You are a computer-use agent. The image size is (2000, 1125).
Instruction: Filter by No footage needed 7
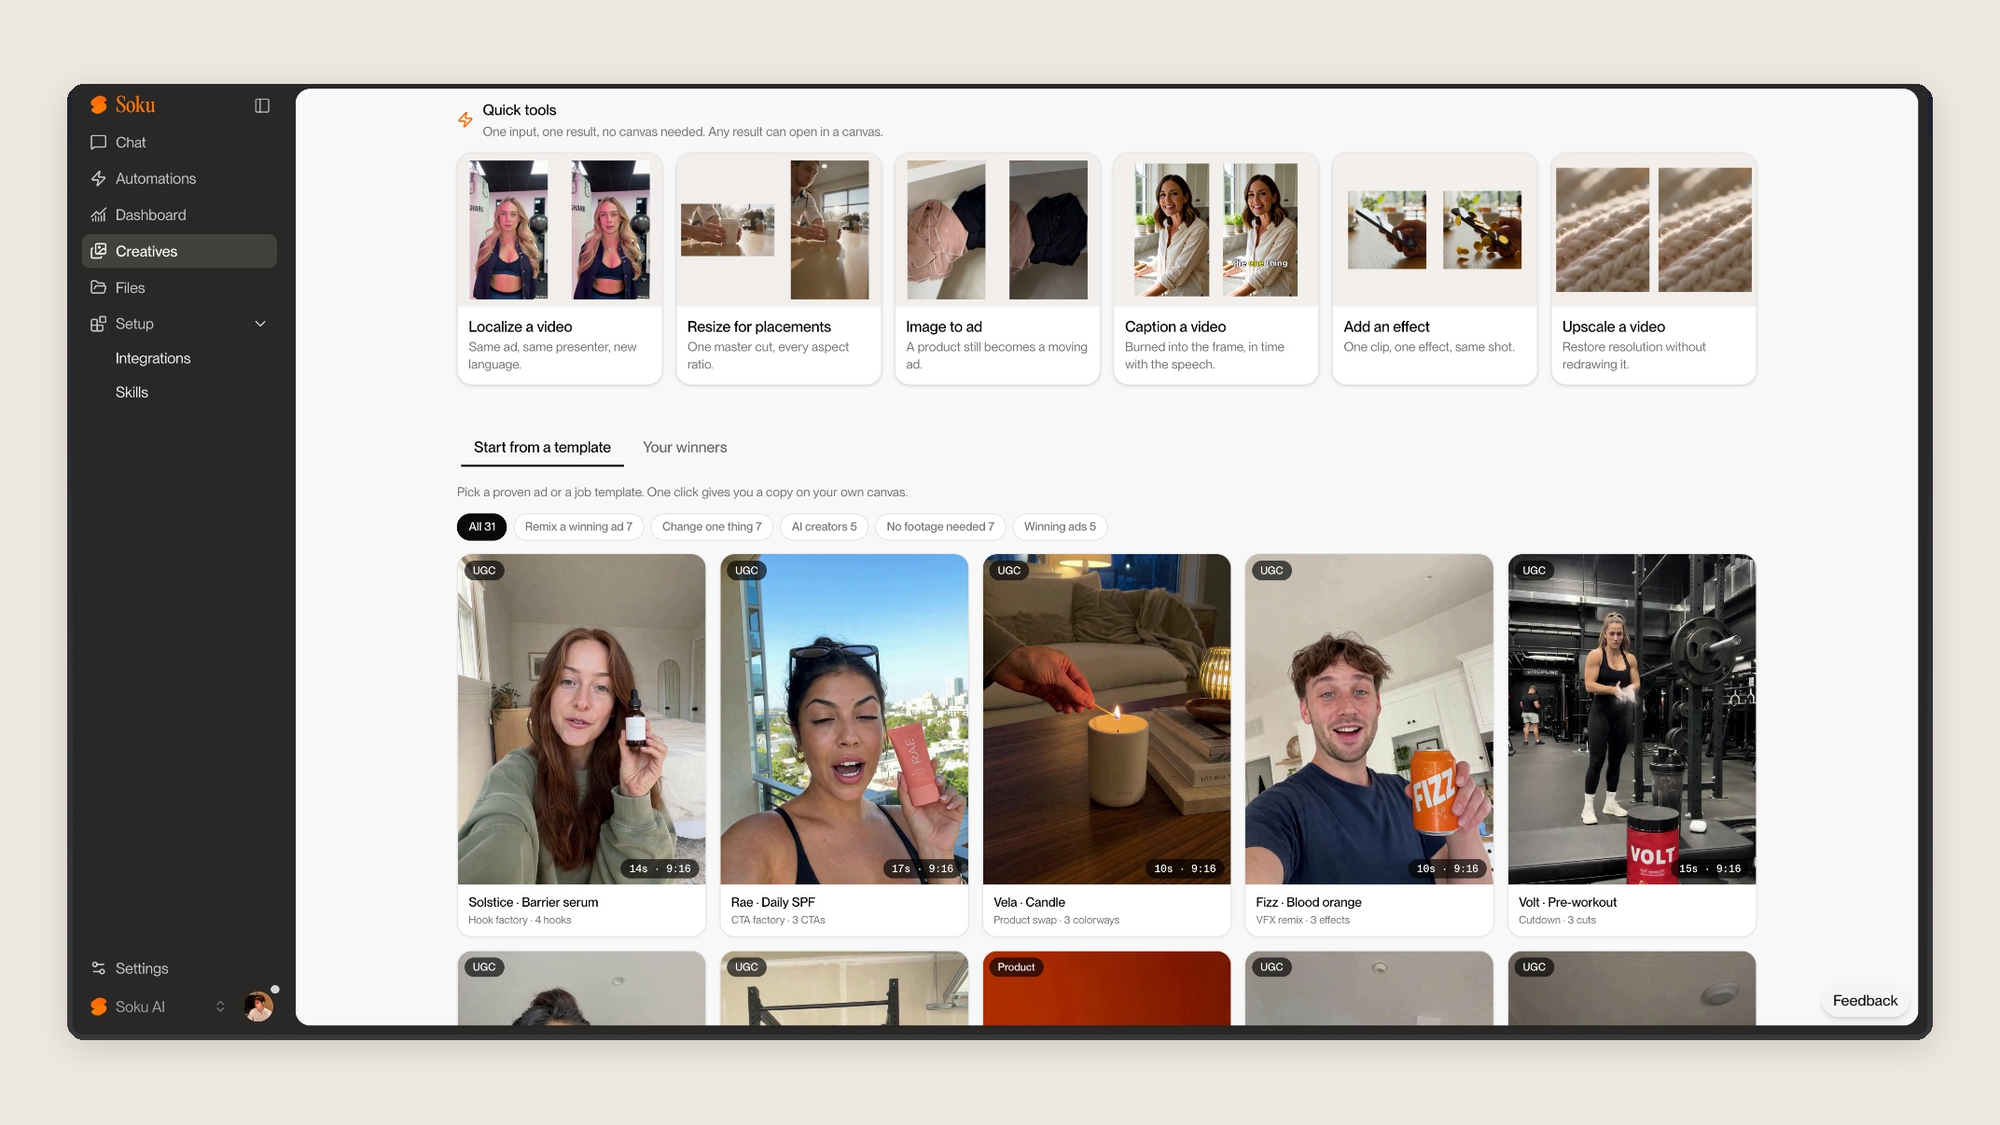(940, 527)
